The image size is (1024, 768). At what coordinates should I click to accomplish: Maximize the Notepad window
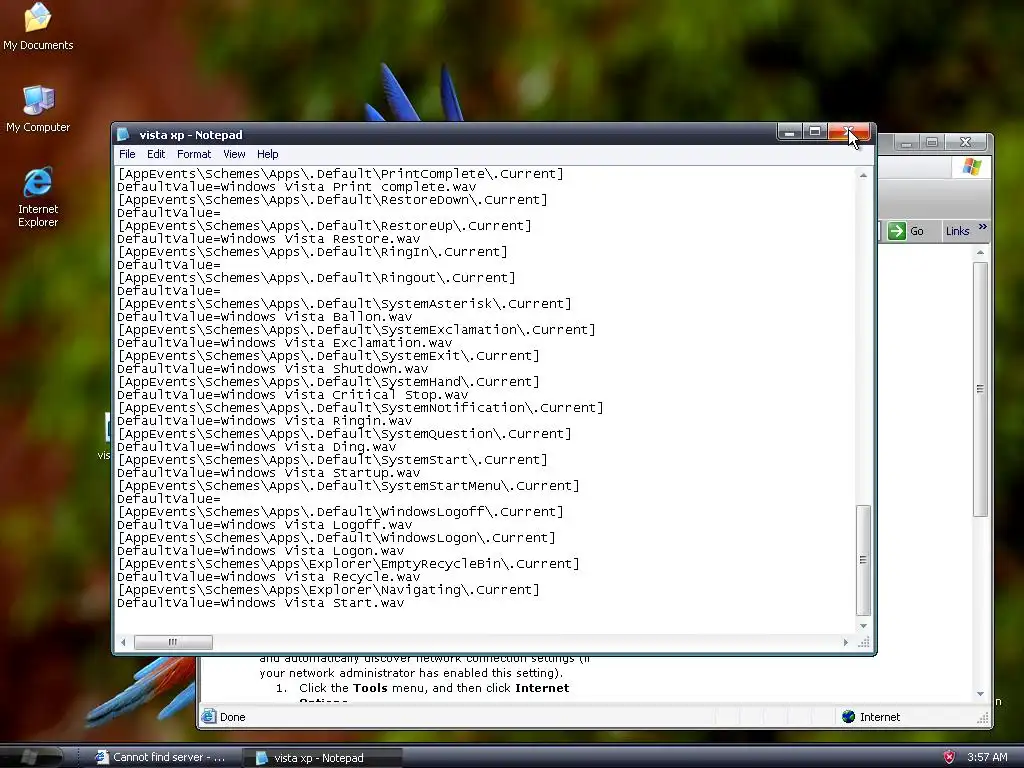tap(814, 132)
